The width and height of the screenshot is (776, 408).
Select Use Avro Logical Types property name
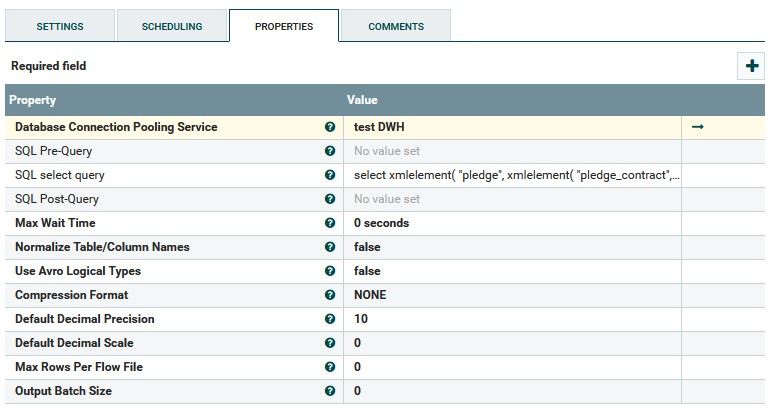click(x=78, y=271)
